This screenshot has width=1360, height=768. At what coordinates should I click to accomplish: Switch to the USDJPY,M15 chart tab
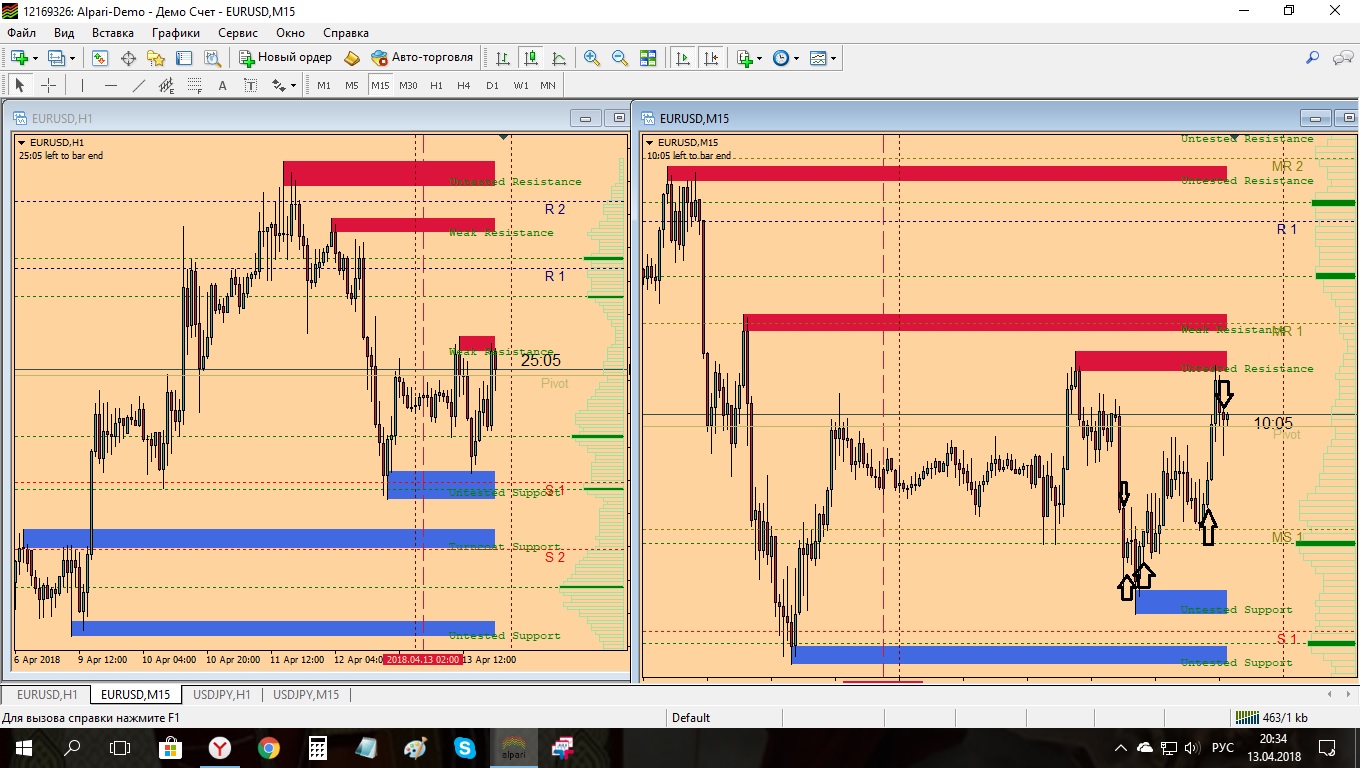pyautogui.click(x=306, y=694)
